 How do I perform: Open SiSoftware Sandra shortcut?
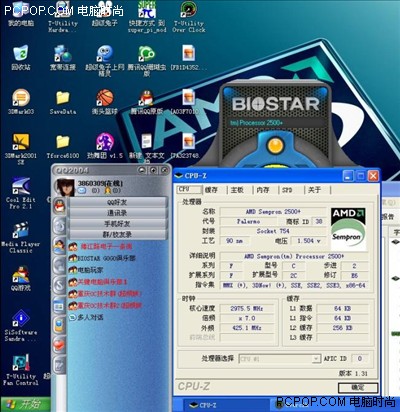pyautogui.click(x=21, y=326)
